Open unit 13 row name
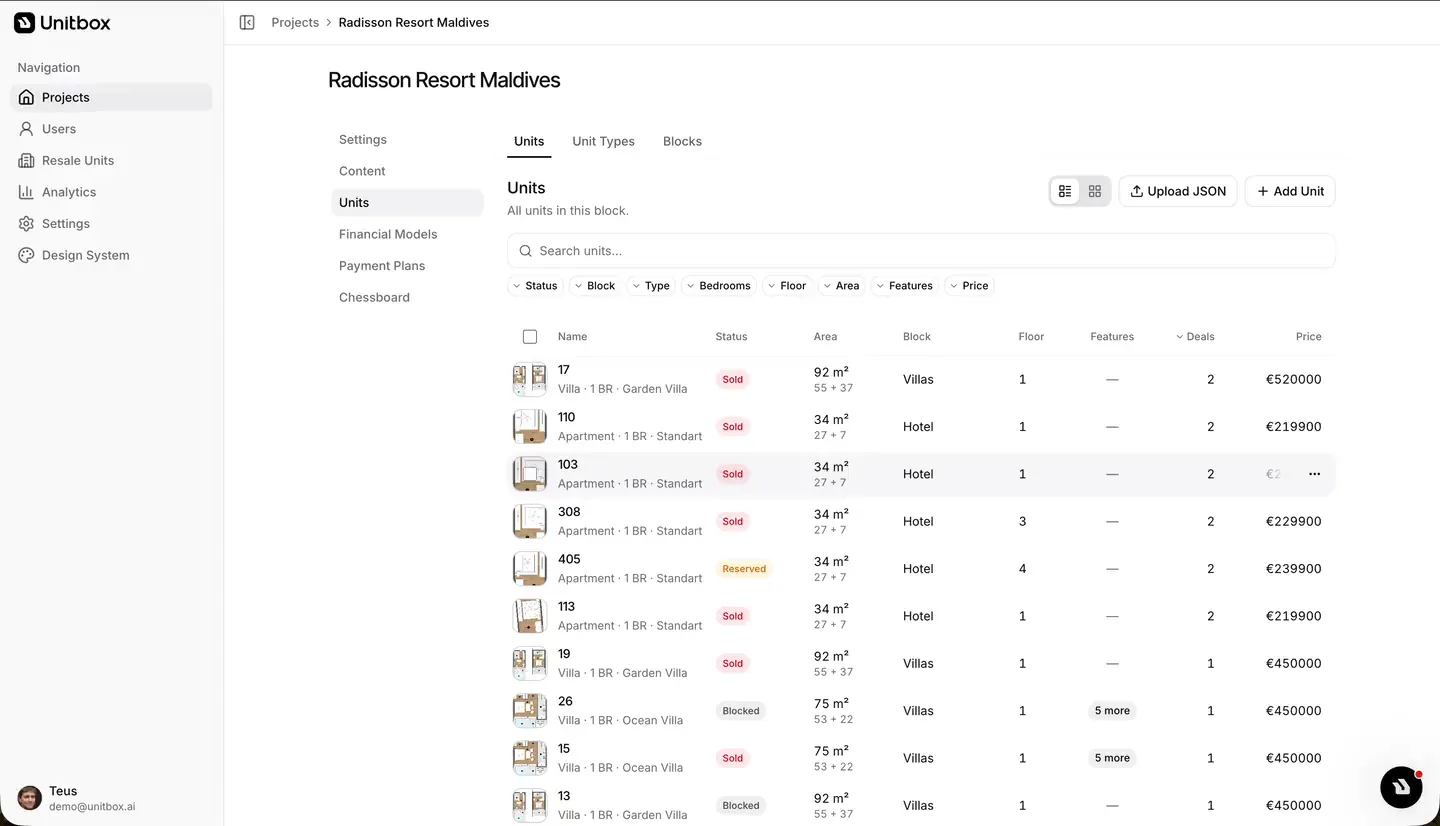The height and width of the screenshot is (826, 1440). pos(564,796)
